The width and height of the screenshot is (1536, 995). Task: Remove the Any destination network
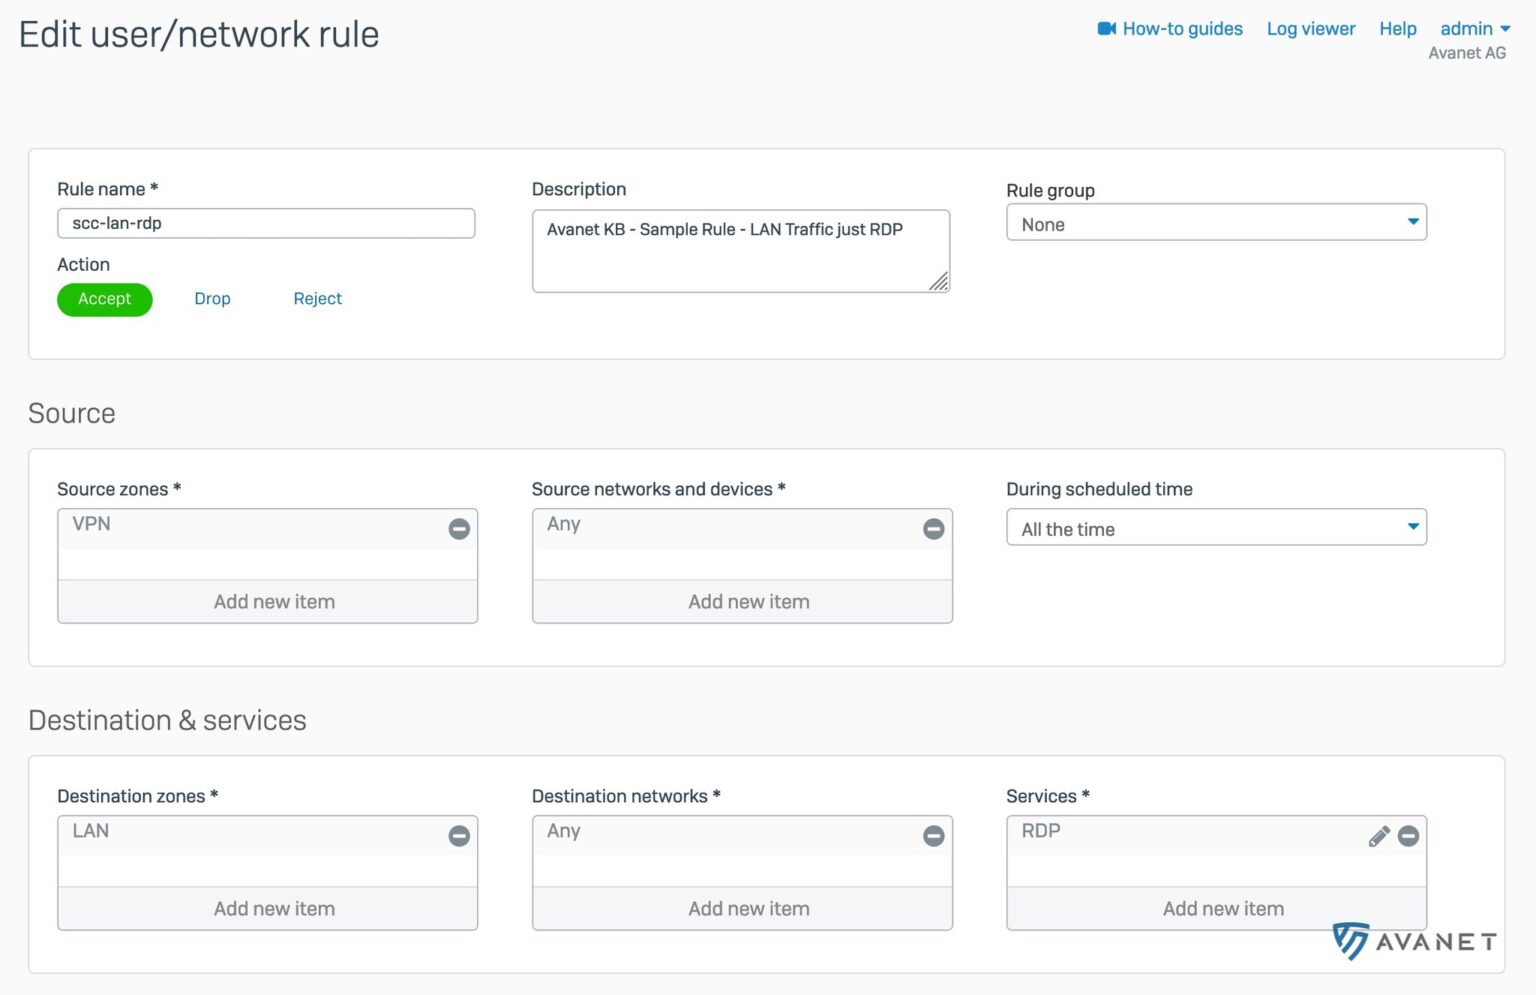[933, 836]
